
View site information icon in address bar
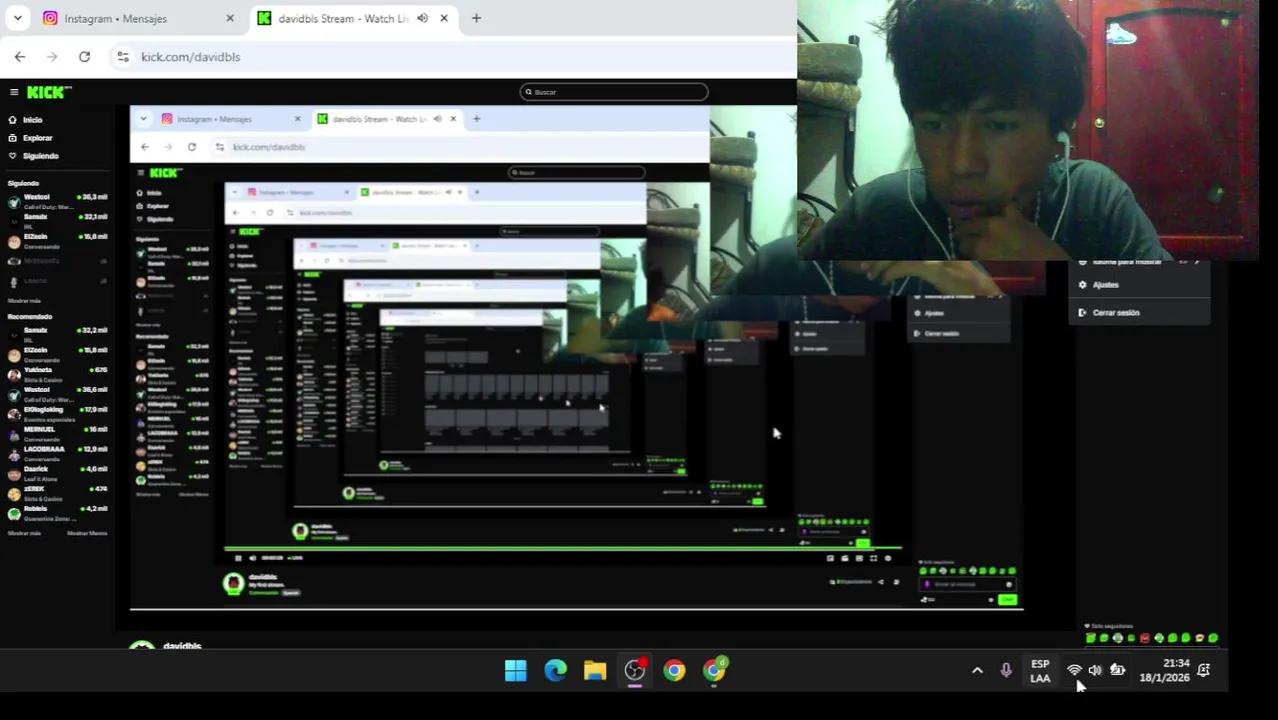[122, 57]
